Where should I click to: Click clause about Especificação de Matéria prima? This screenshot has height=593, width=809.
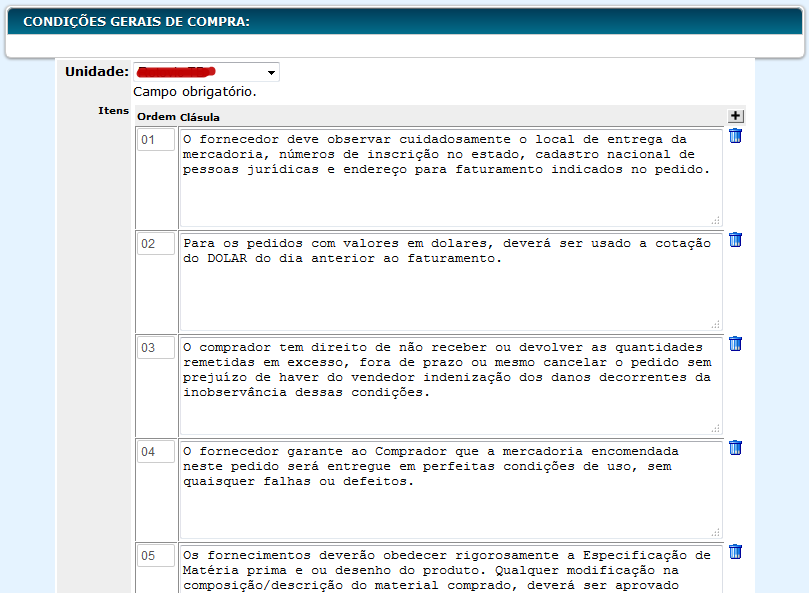point(448,569)
